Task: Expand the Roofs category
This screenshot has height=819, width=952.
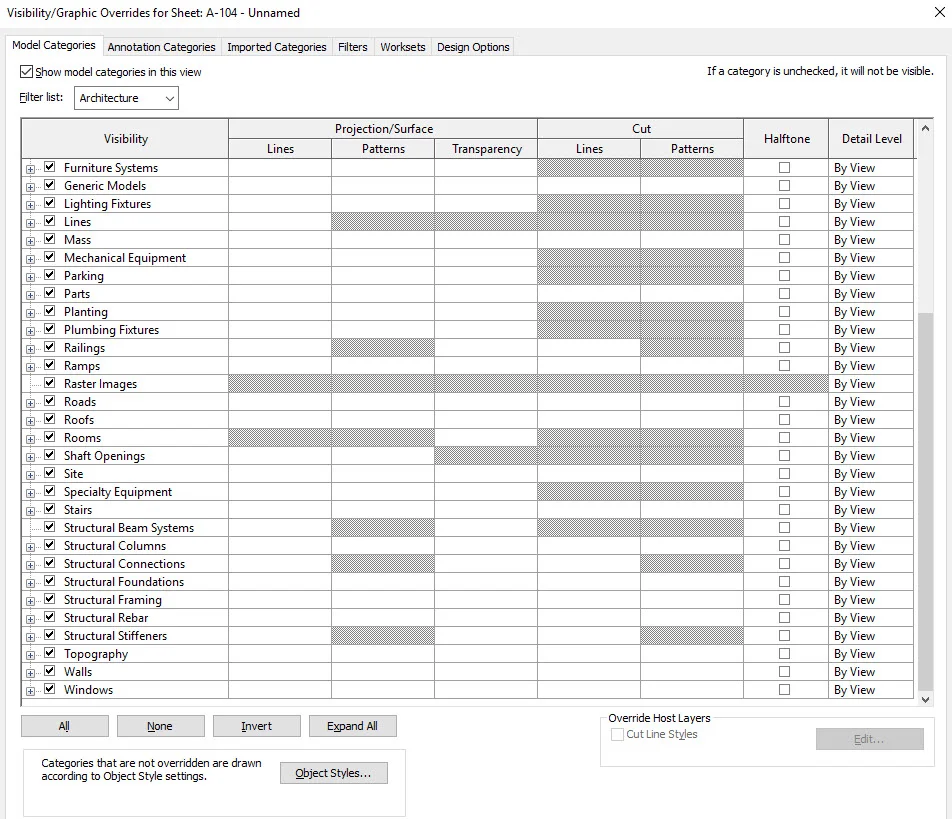Action: pos(30,421)
